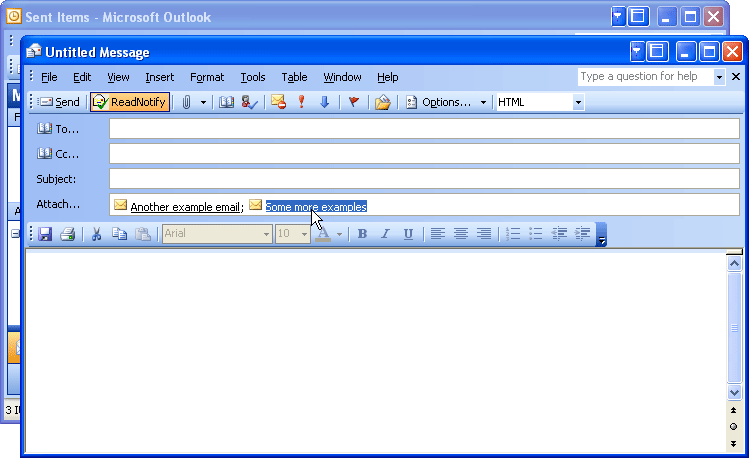Open the Insert menu
Screen dimensions: 749x458
point(159,77)
